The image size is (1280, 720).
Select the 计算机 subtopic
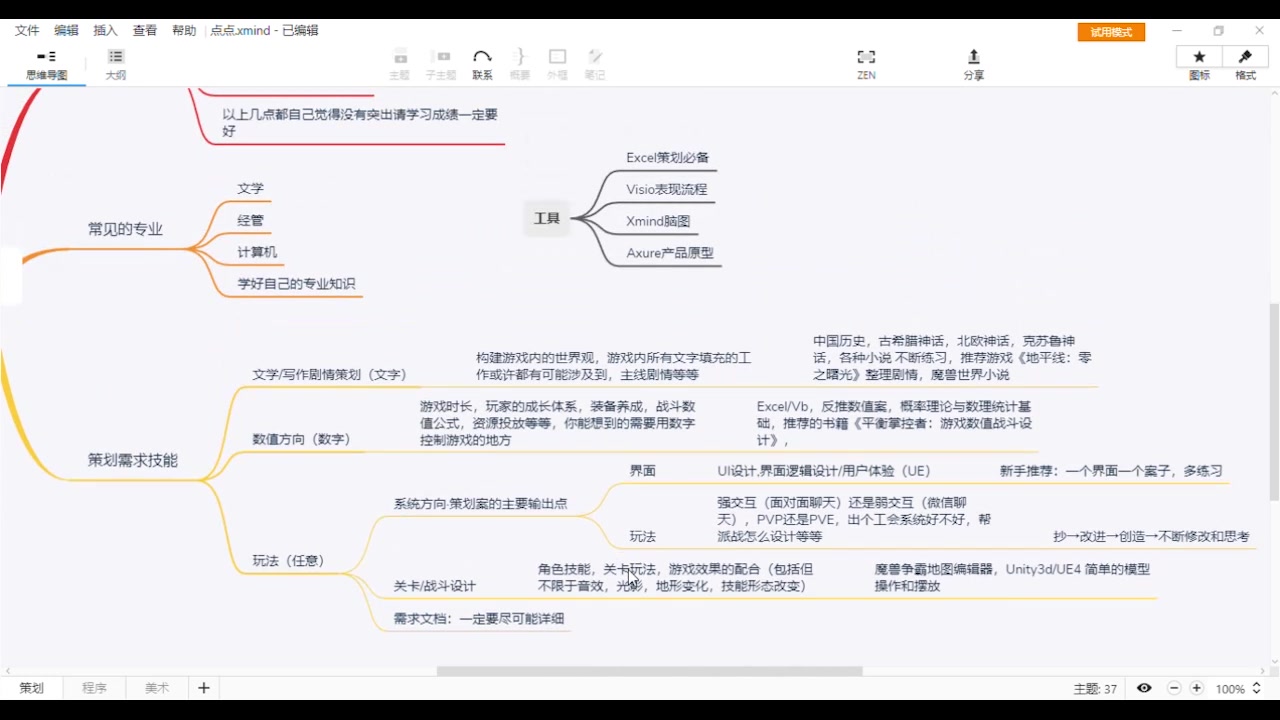(x=257, y=252)
